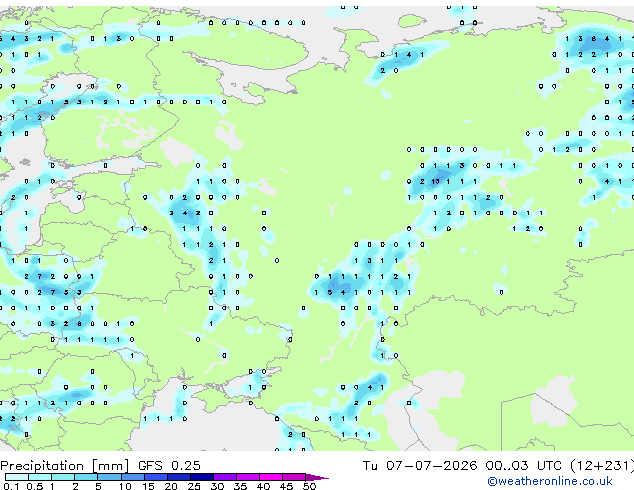The height and width of the screenshot is (490, 634).
Task: Click the '35' legend scale label
Action: tap(240, 486)
